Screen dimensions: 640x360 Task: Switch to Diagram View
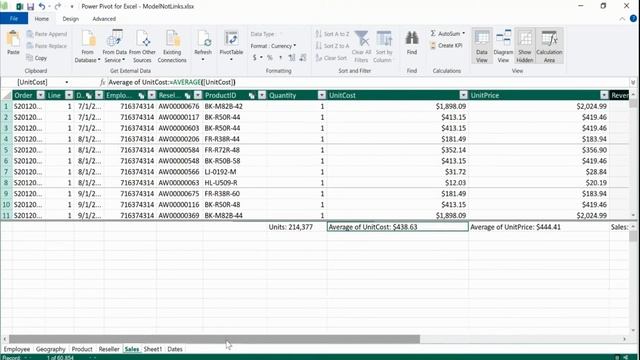(503, 46)
